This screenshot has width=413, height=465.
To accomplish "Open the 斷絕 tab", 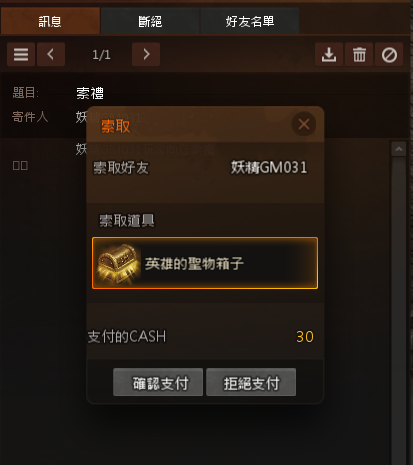I will tap(150, 21).
